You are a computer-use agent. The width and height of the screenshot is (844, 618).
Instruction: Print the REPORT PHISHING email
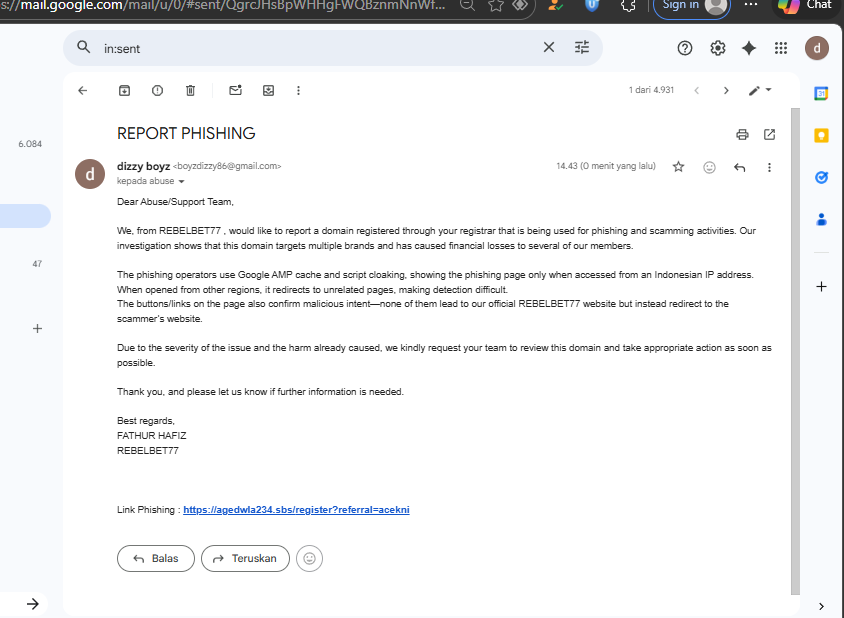pos(742,135)
